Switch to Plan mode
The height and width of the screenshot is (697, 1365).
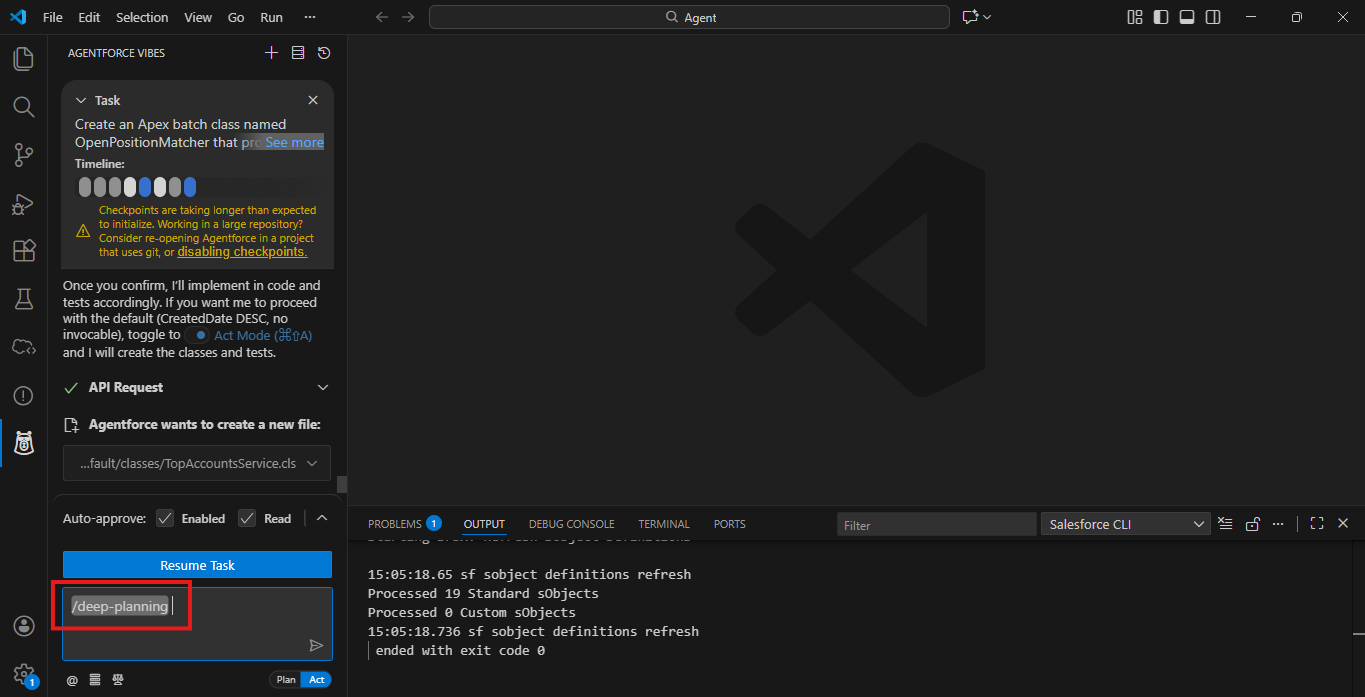286,680
